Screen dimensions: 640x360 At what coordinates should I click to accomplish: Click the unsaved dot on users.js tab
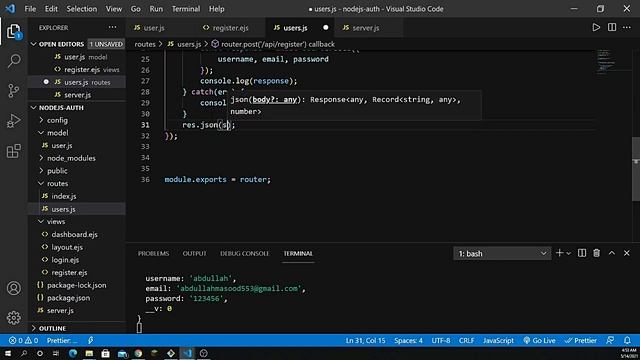326,28
